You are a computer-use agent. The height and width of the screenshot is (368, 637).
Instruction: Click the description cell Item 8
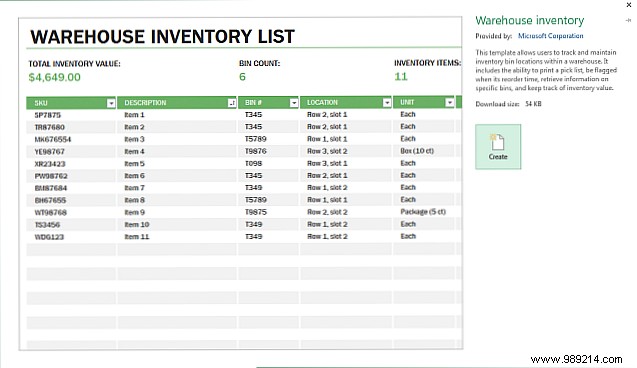click(134, 200)
